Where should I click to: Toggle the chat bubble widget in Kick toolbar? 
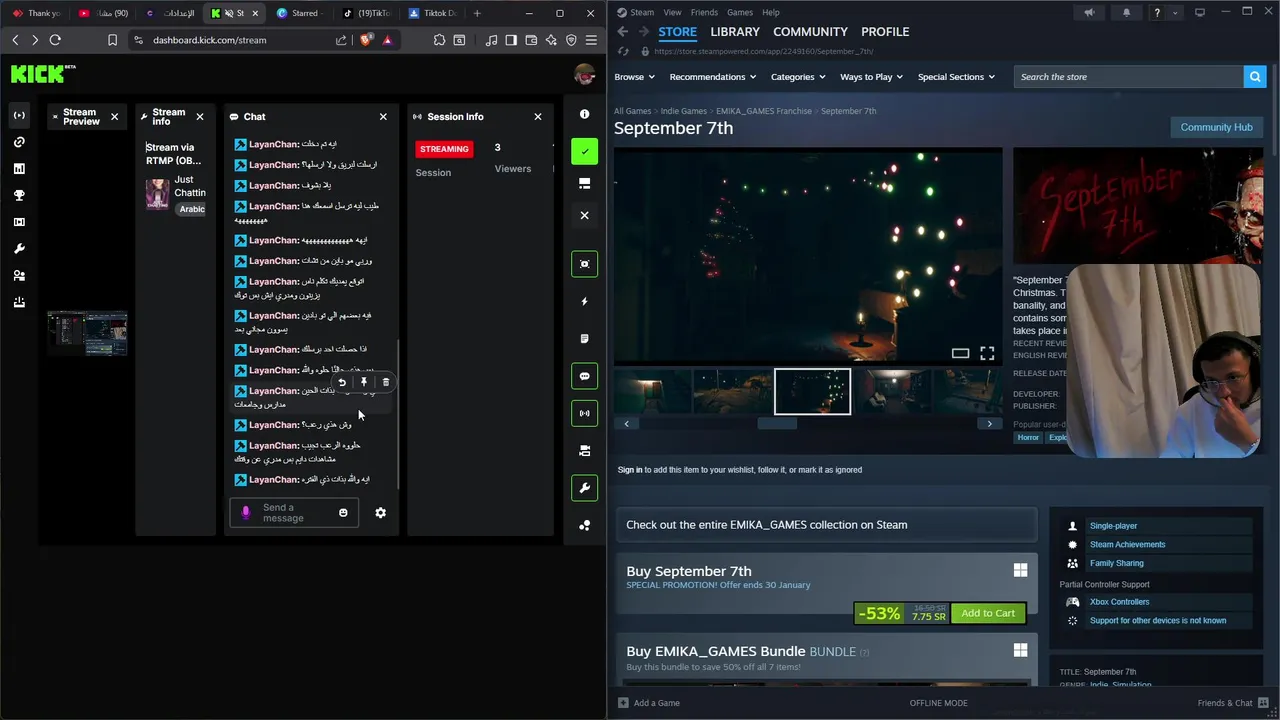point(585,376)
